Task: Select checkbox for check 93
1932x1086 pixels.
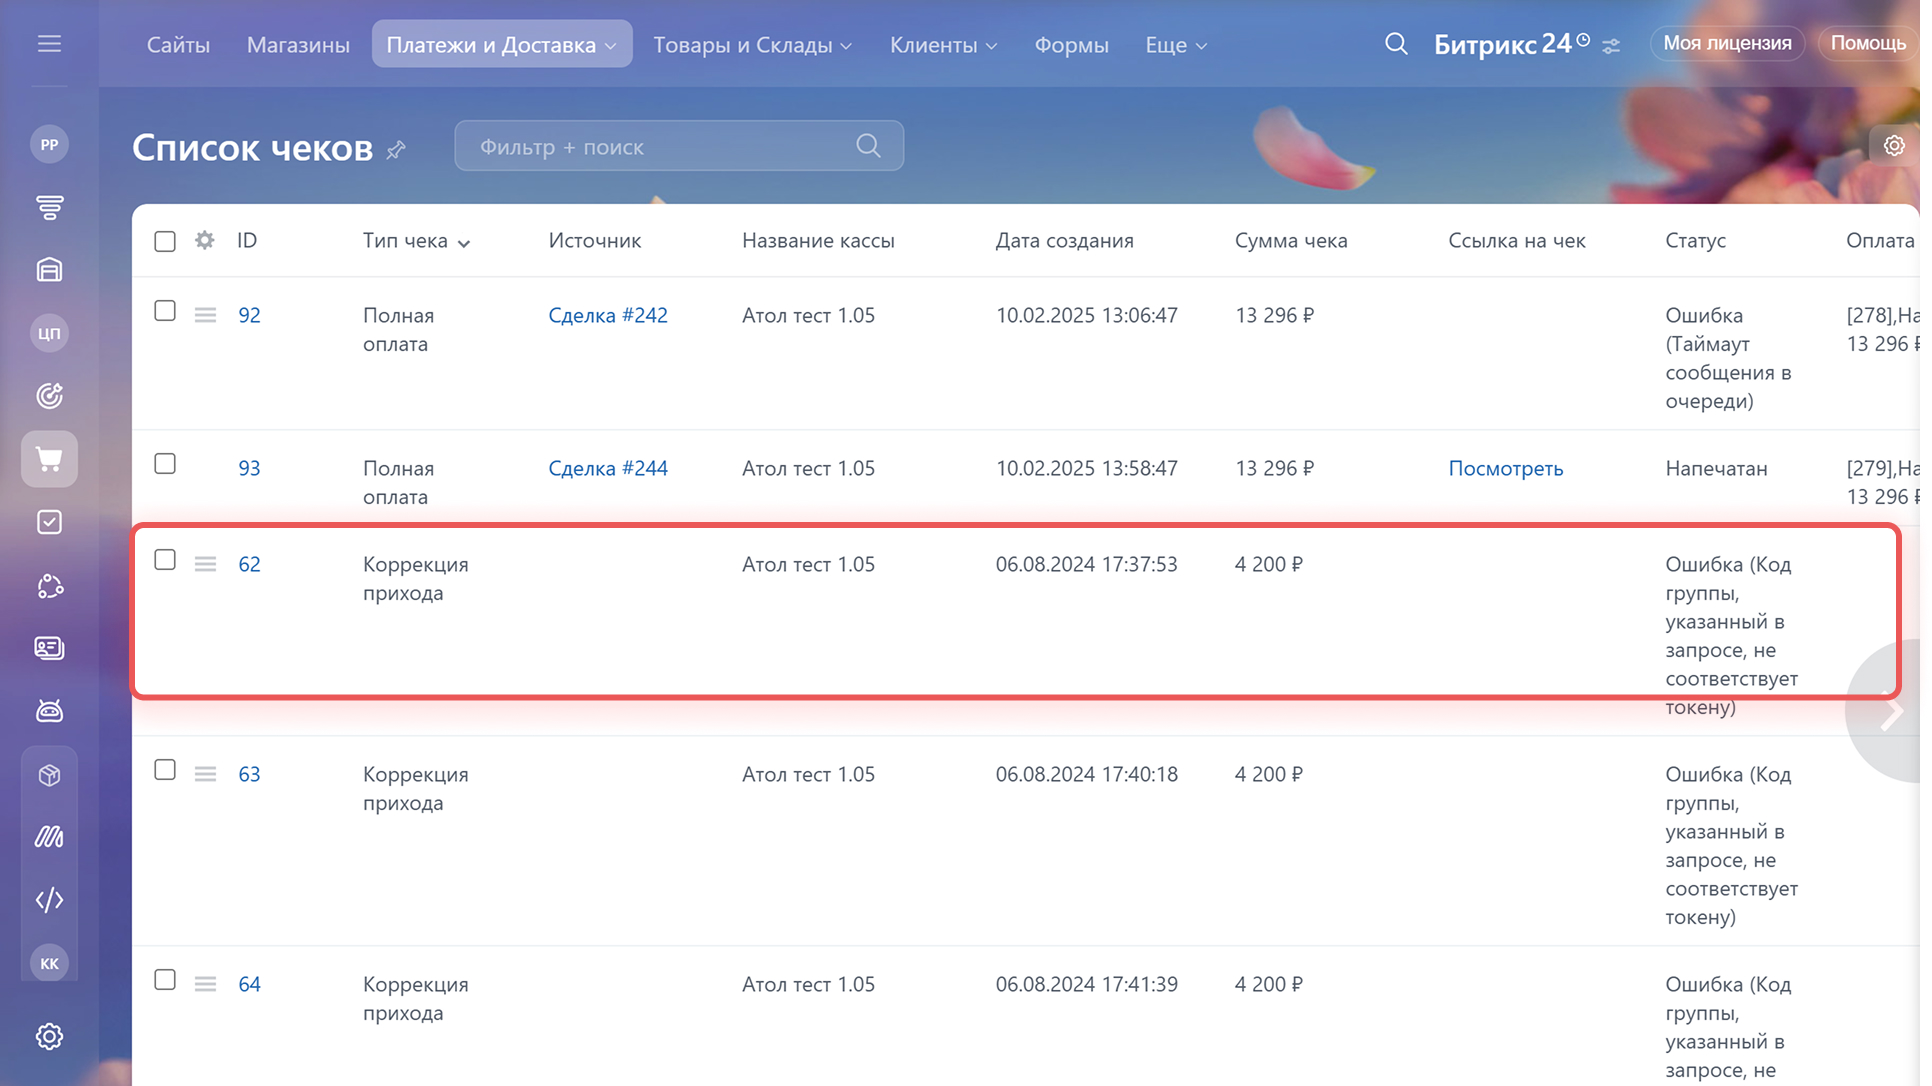Action: tap(165, 464)
